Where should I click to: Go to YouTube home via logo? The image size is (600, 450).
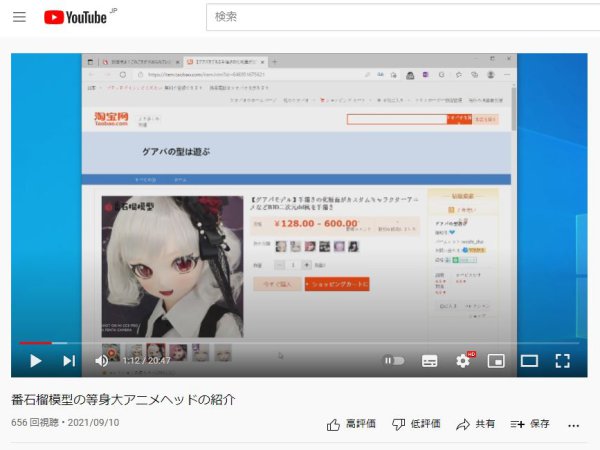click(75, 17)
